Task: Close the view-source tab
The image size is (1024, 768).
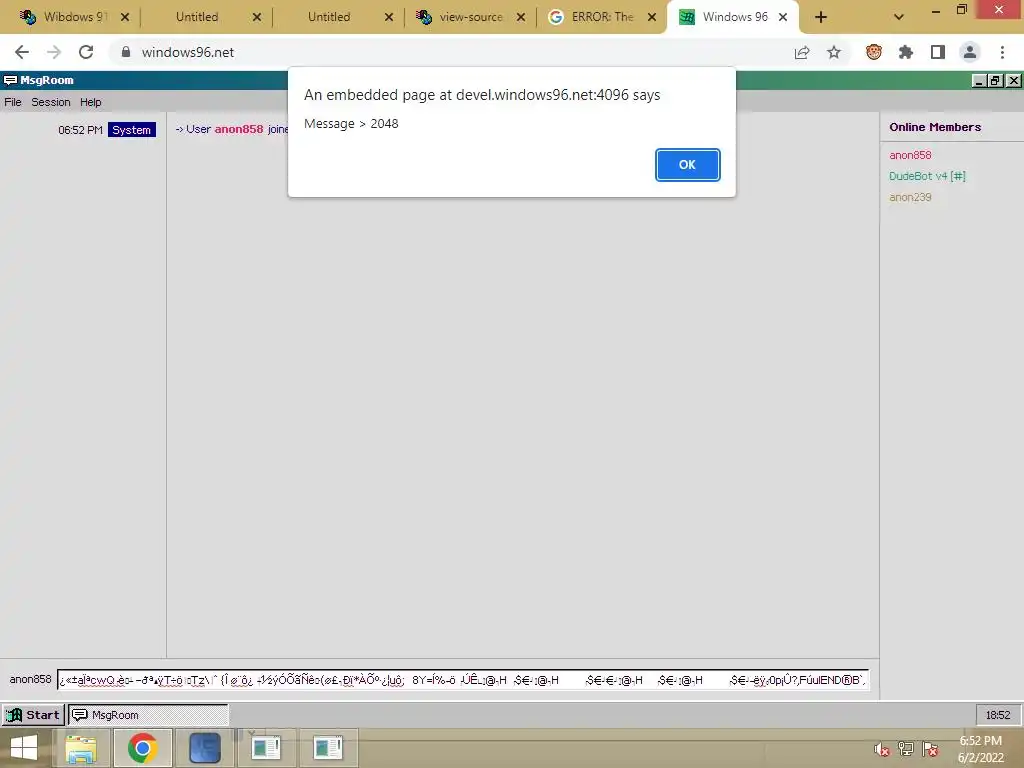Action: coord(520,17)
